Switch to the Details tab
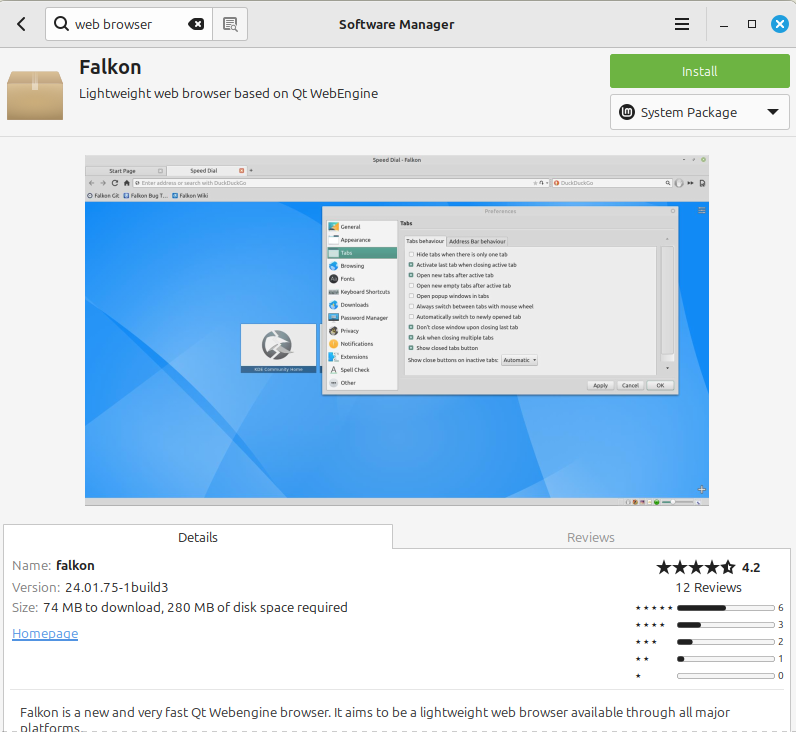This screenshot has height=732, width=796. (198, 537)
